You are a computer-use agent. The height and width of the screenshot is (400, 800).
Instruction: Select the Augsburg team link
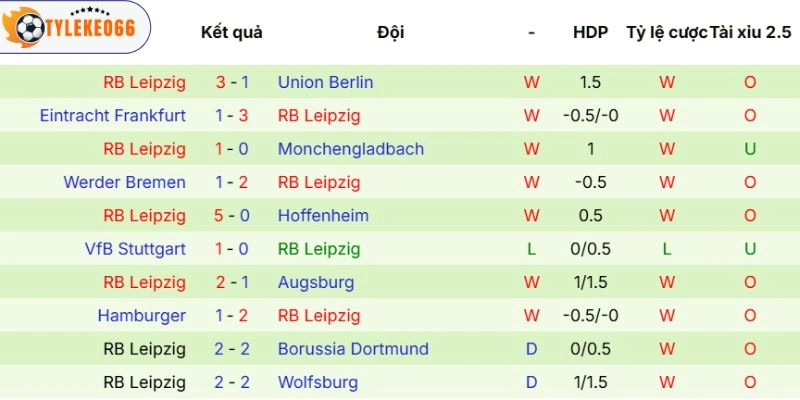[x=316, y=282]
